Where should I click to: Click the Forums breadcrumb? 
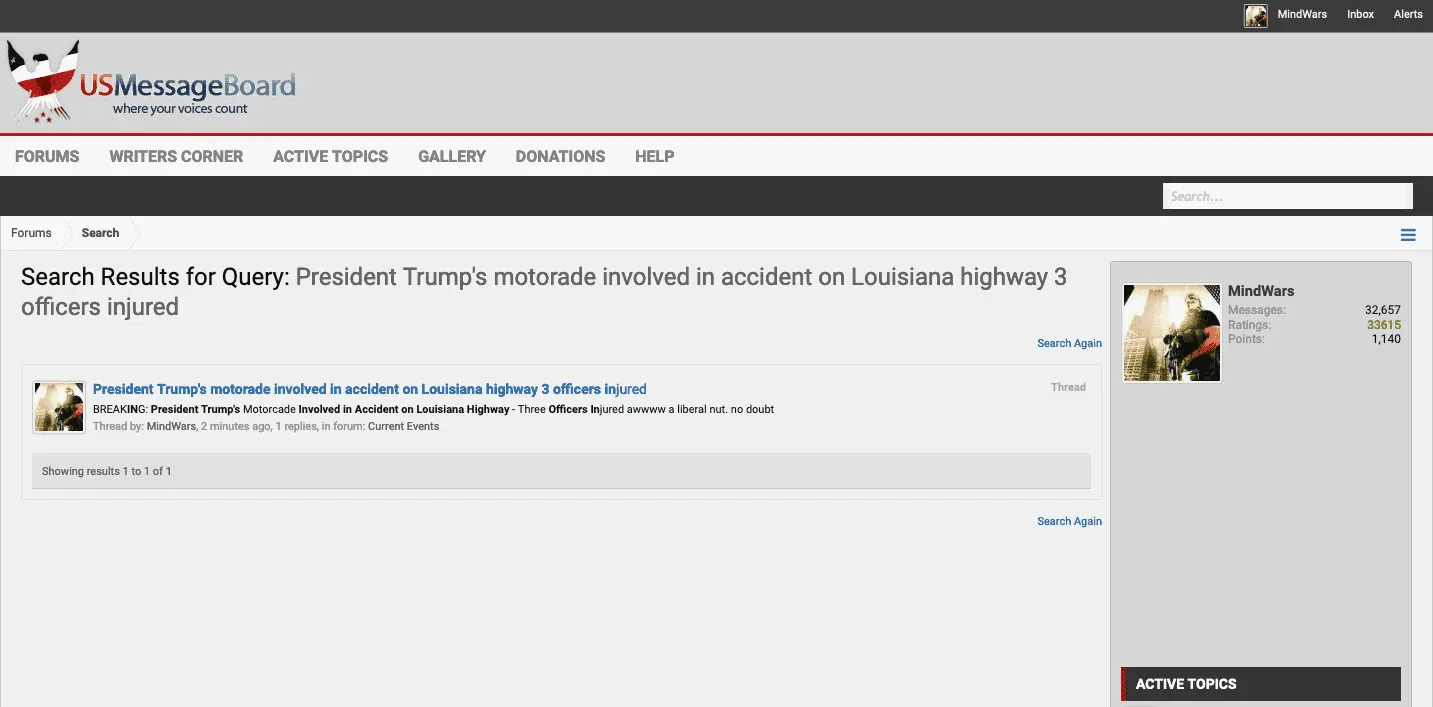pyautogui.click(x=31, y=233)
